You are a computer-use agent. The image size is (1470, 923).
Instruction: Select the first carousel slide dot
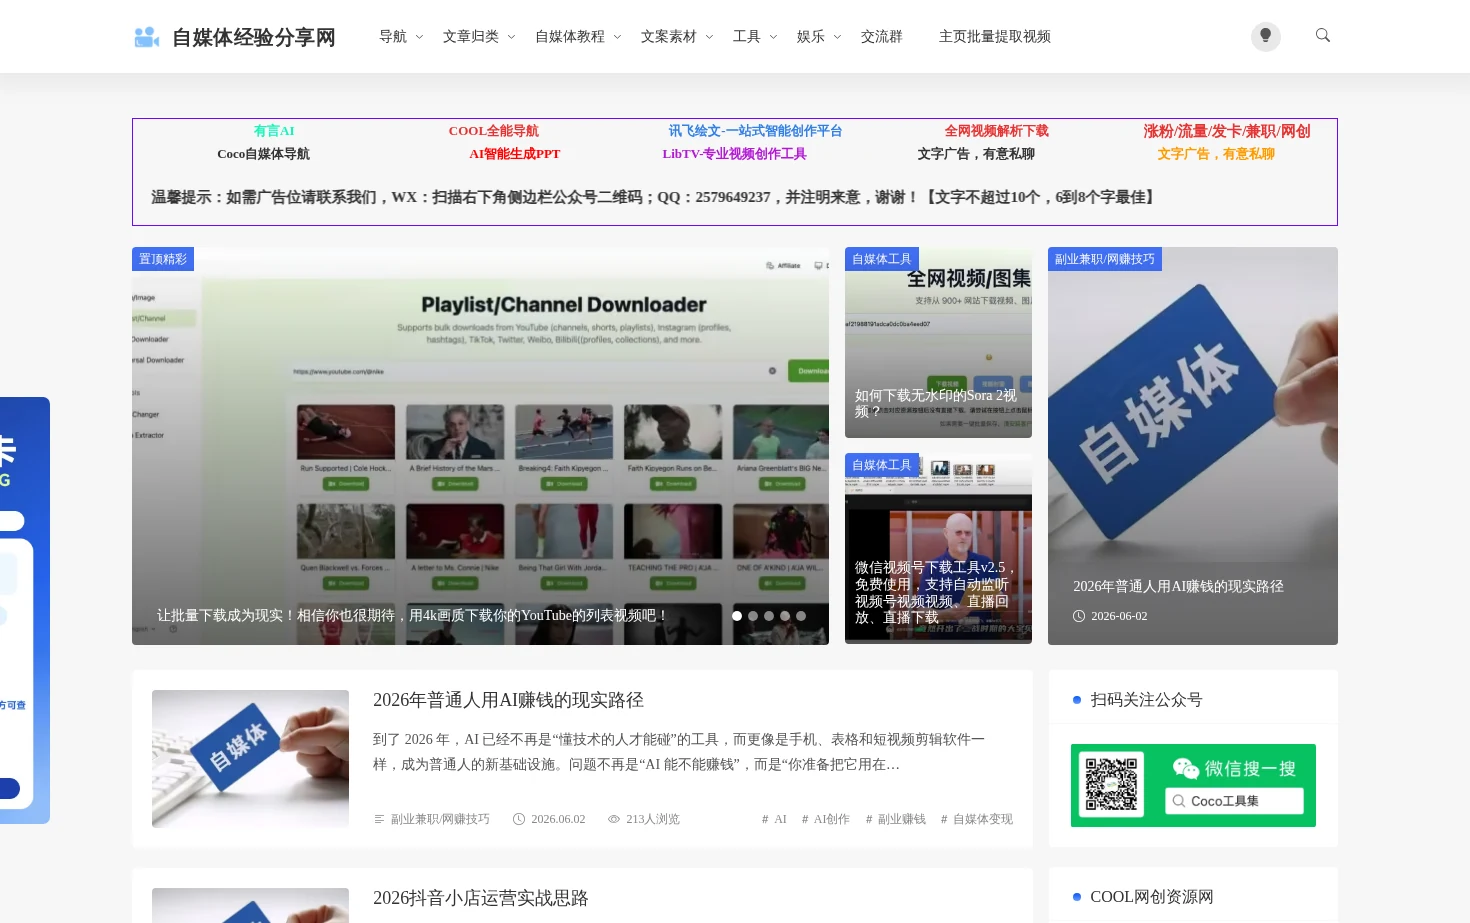pyautogui.click(x=737, y=616)
